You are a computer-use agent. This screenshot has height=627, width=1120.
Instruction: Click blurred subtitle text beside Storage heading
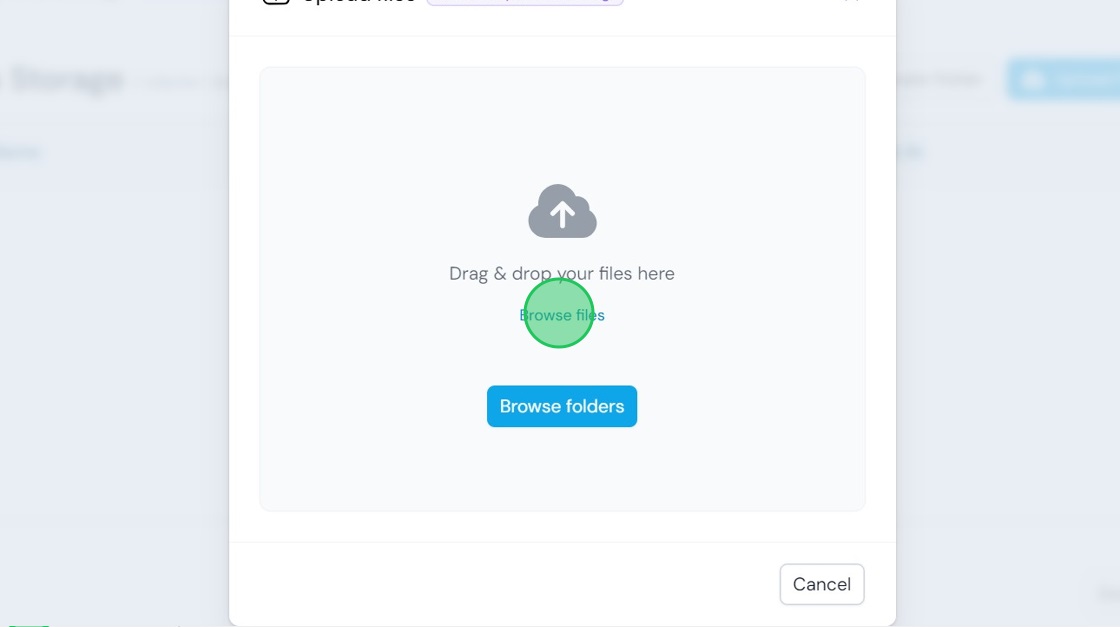pos(184,82)
